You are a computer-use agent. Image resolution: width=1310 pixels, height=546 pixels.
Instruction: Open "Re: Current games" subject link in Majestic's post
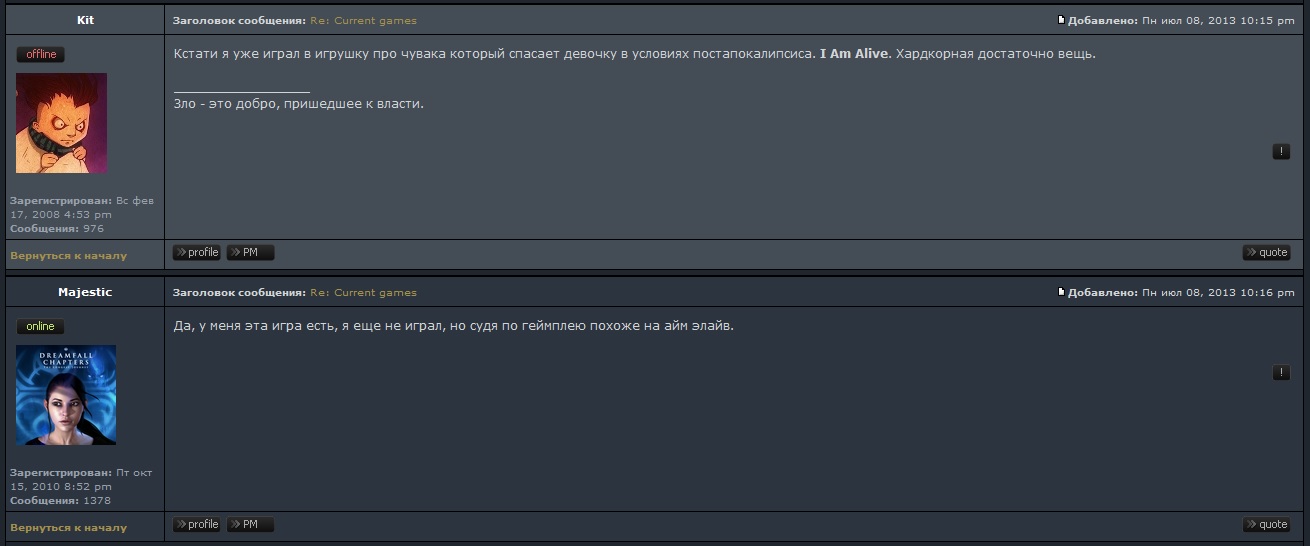point(363,293)
